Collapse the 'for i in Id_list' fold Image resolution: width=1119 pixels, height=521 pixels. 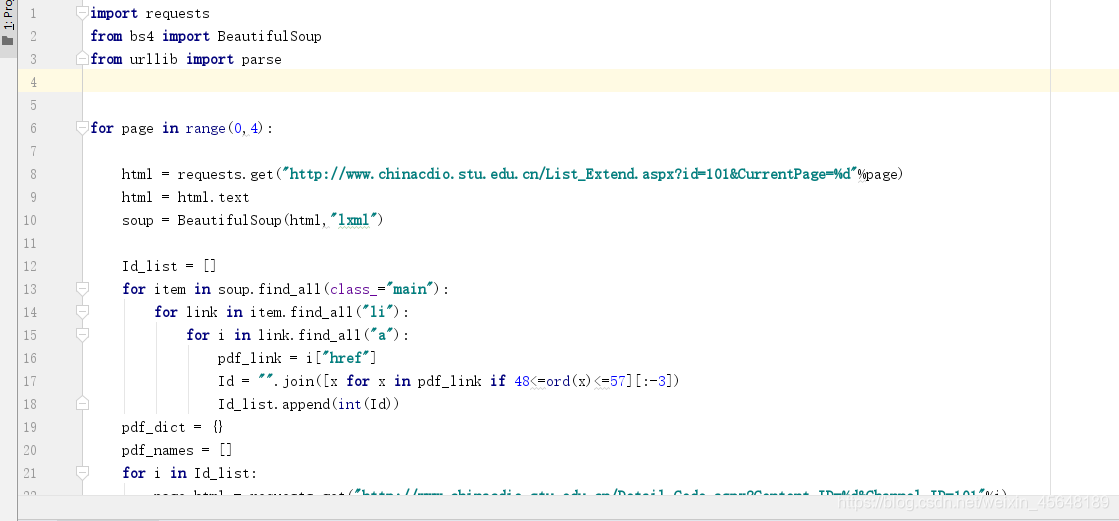[x=82, y=472]
